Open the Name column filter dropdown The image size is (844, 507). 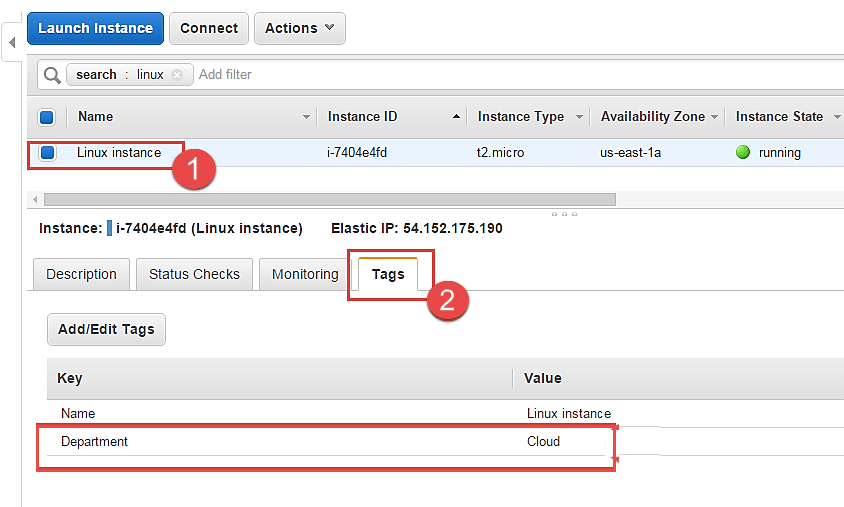[x=306, y=117]
